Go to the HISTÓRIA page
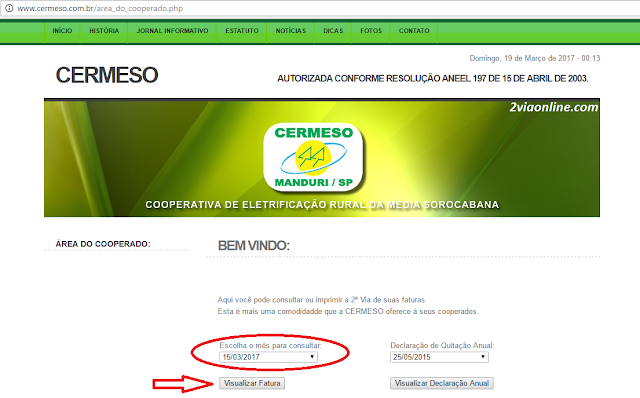Screen dimensions: 640x398 pos(104,31)
